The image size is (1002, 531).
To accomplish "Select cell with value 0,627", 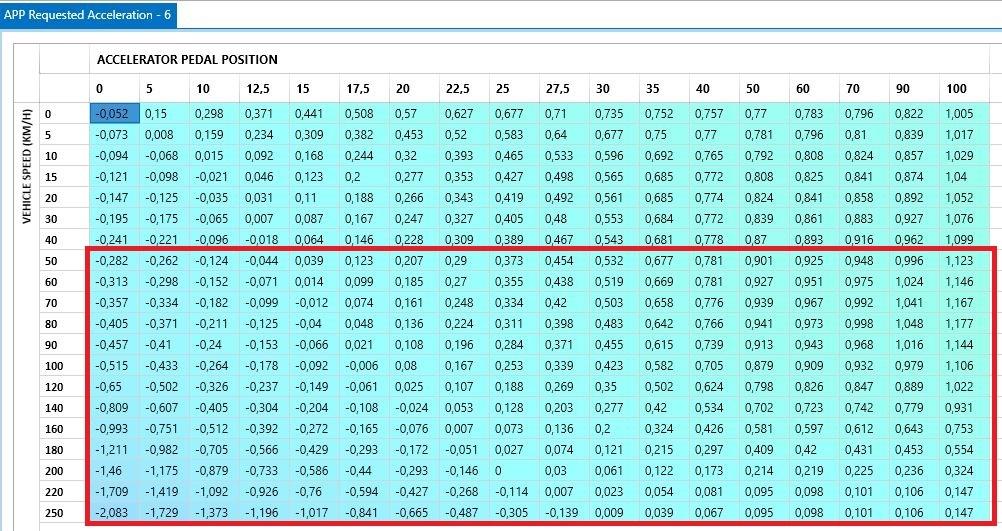I will coord(464,114).
